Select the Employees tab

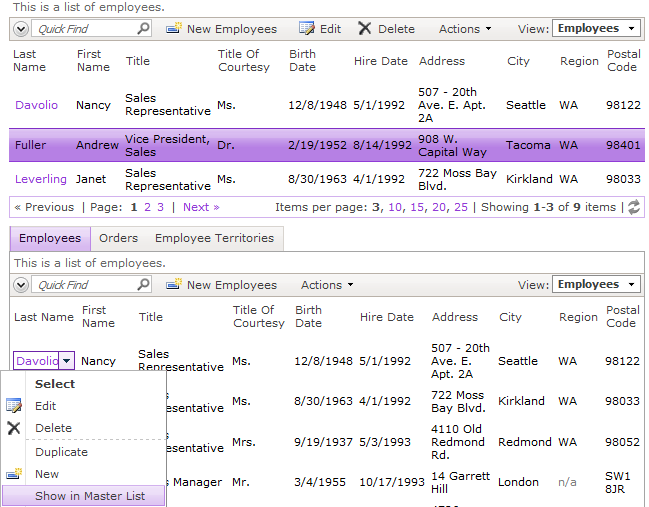click(50, 238)
